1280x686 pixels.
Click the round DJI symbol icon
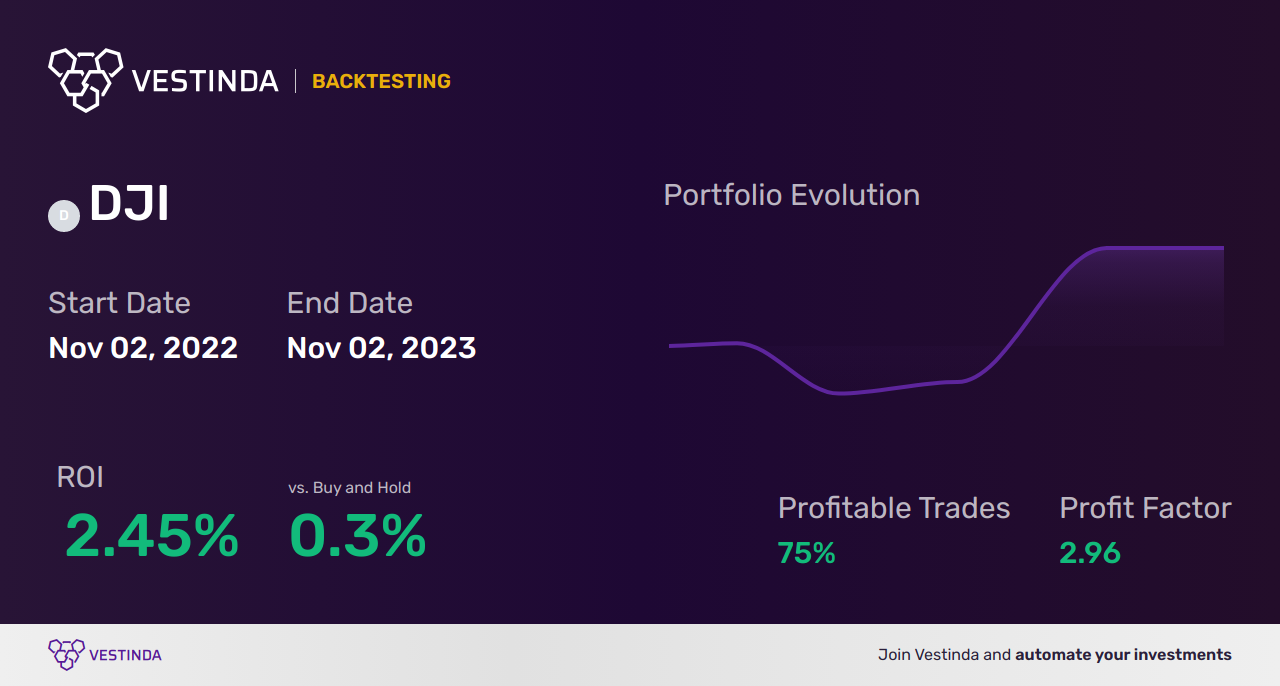(64, 215)
